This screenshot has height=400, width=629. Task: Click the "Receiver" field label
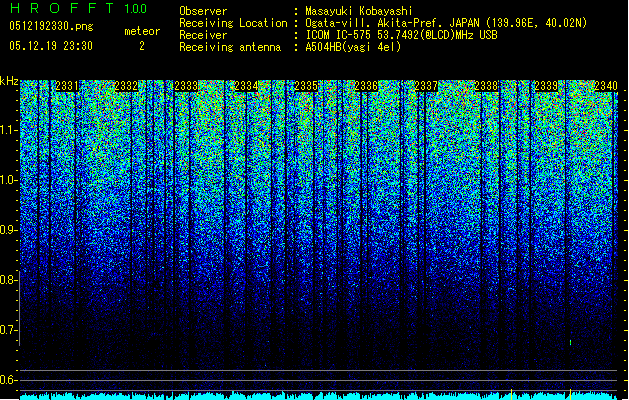[203, 35]
